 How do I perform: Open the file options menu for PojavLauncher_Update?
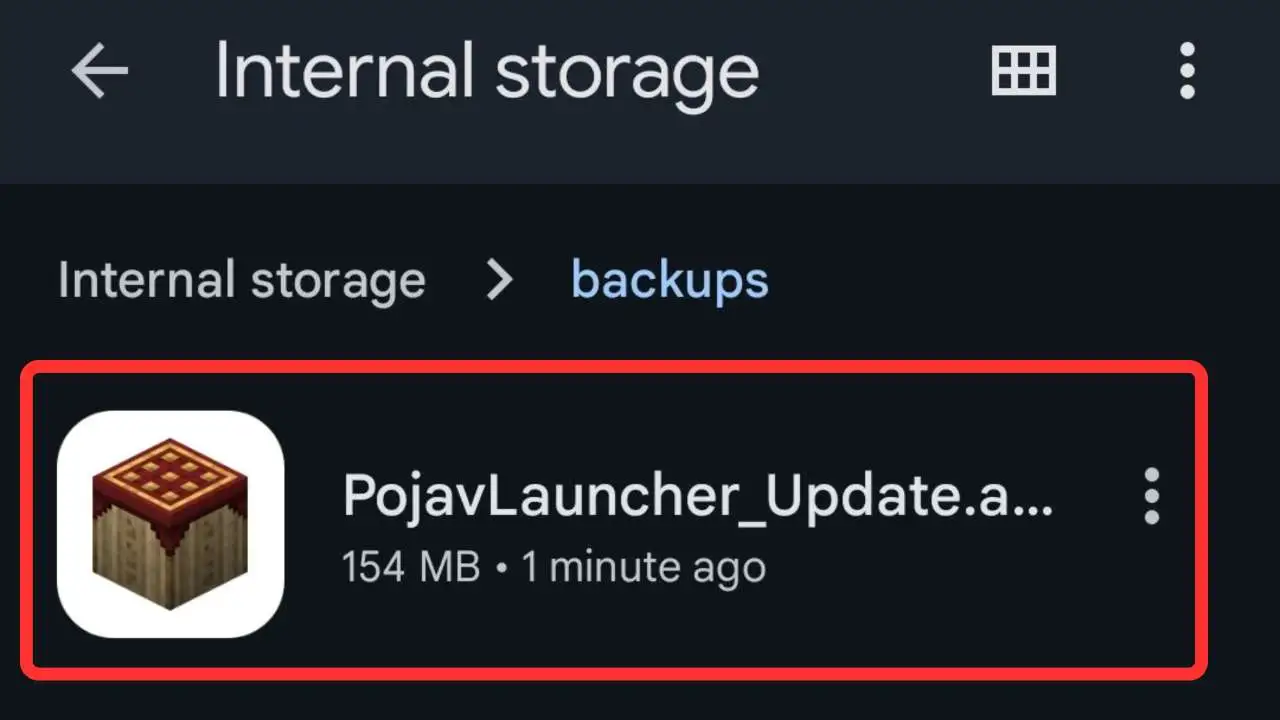(x=1151, y=497)
